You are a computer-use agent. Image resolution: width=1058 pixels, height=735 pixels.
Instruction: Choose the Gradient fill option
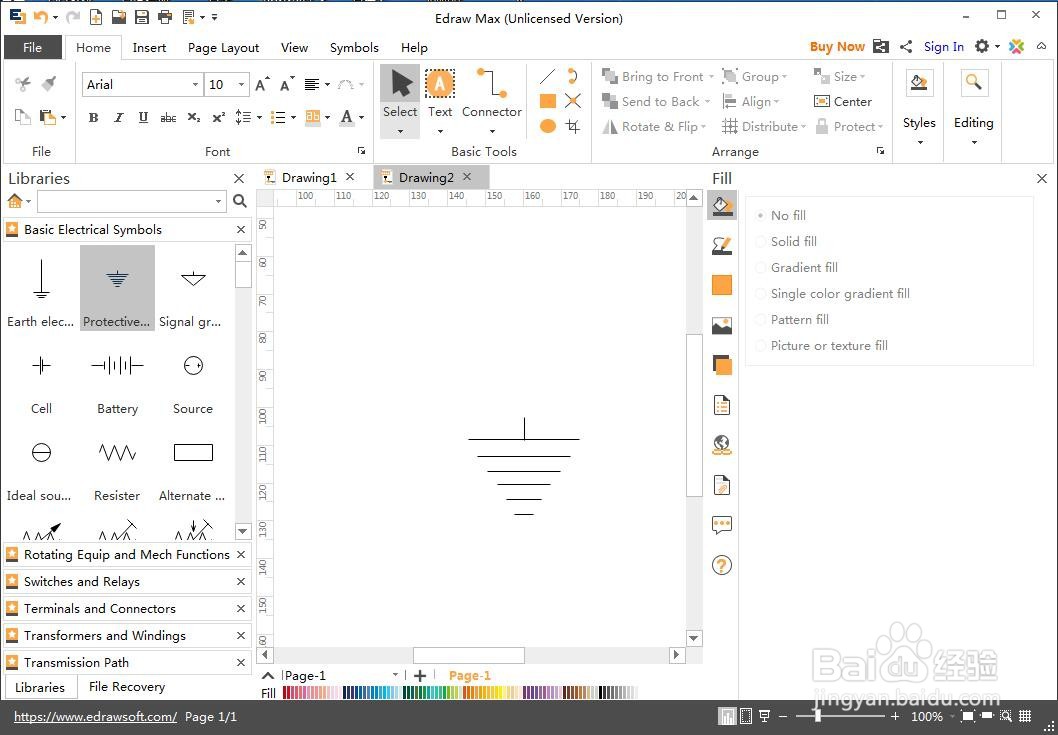(x=798, y=267)
